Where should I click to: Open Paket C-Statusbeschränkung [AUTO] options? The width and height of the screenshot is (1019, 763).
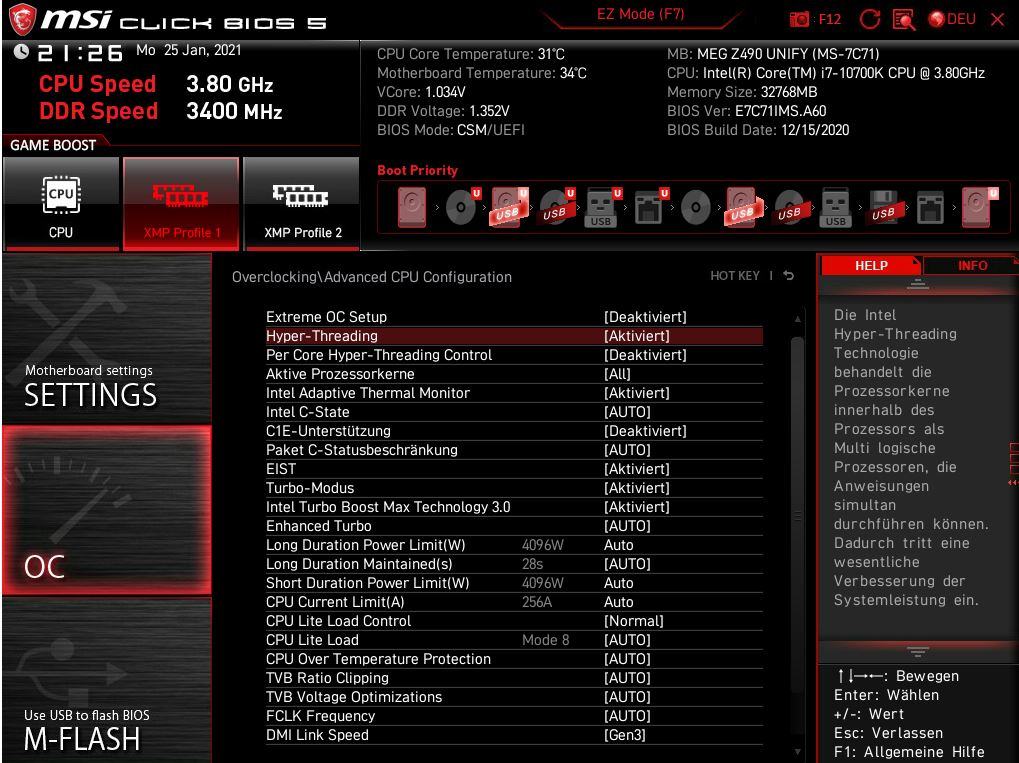pyautogui.click(x=513, y=450)
